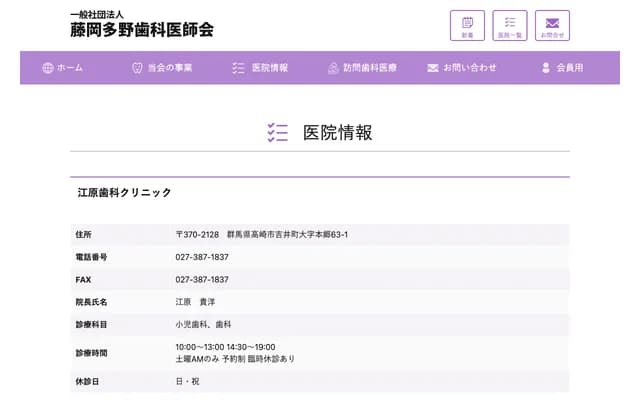The image size is (640, 400).
Task: Click the phone number in the 電話番号 row
Action: click(202, 257)
